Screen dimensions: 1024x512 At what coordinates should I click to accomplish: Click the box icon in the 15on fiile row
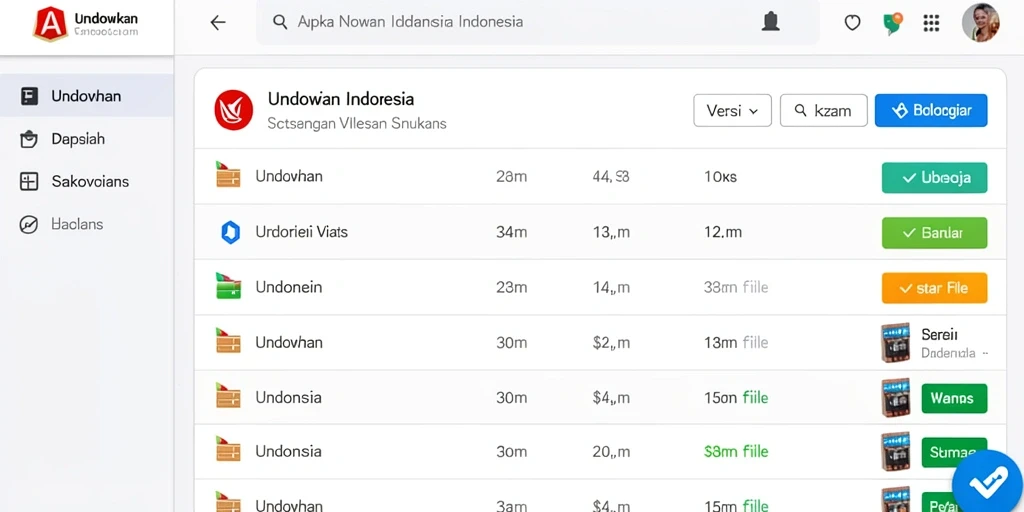pyautogui.click(x=228, y=396)
